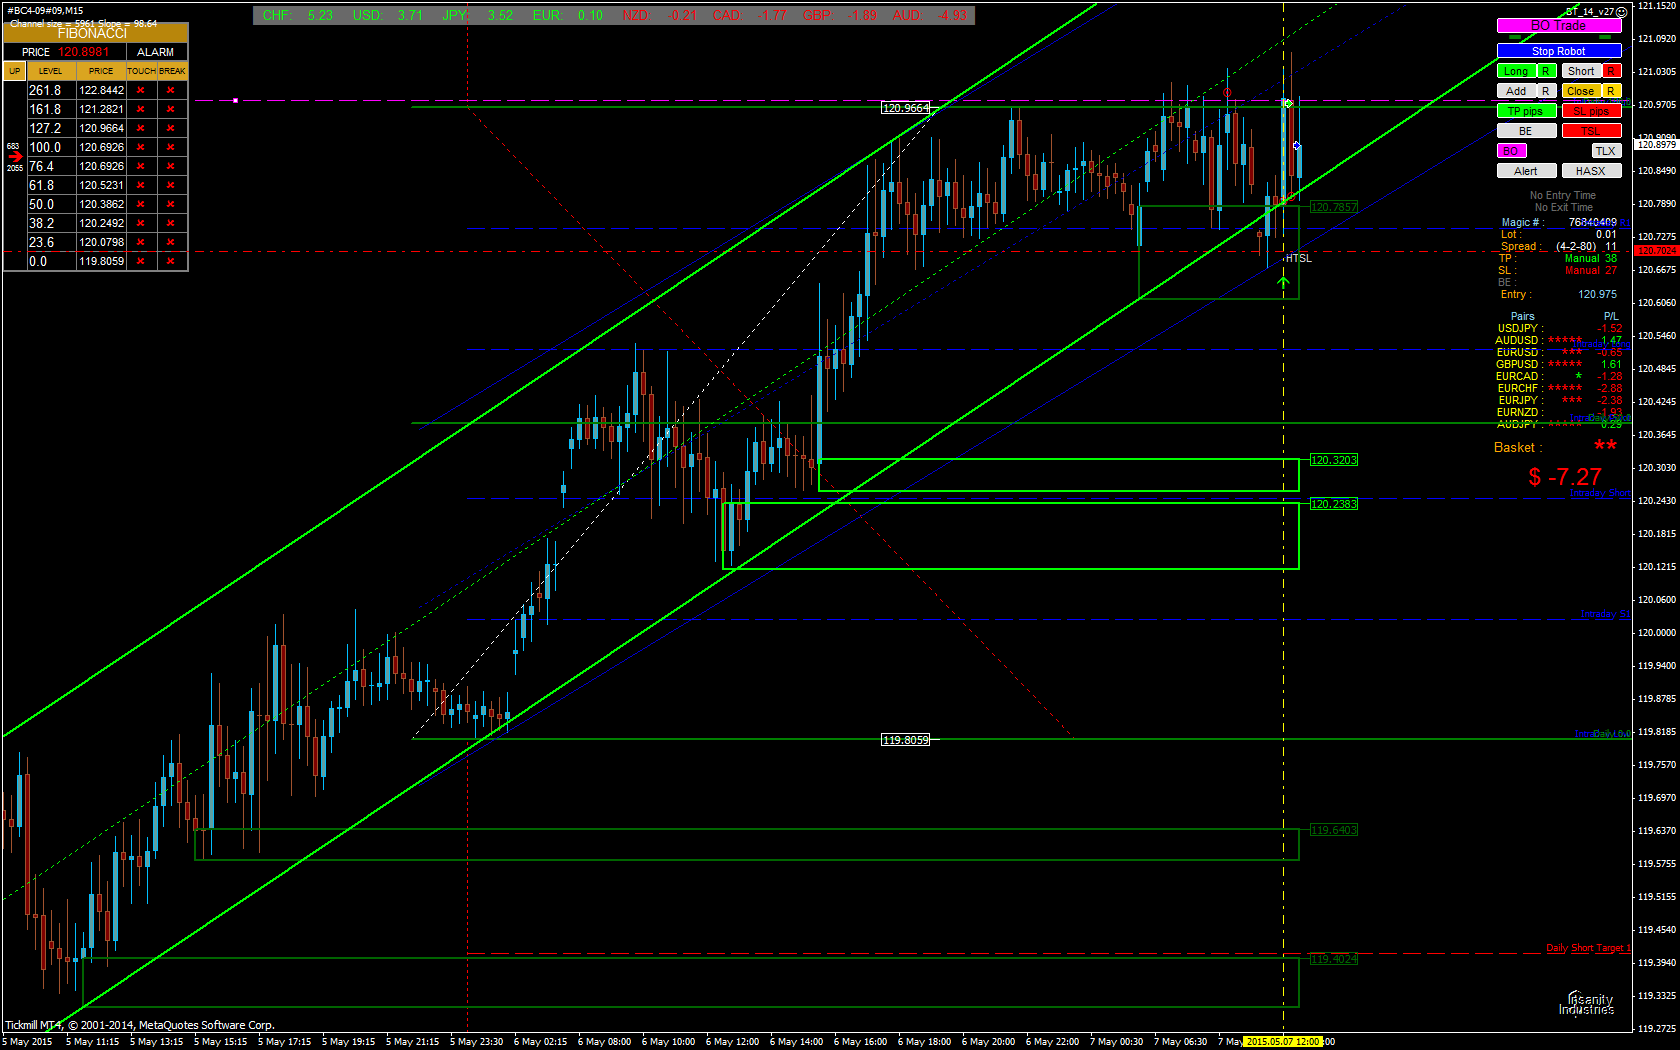Click the green R next to Long
The height and width of the screenshot is (1050, 1680).
[1546, 71]
